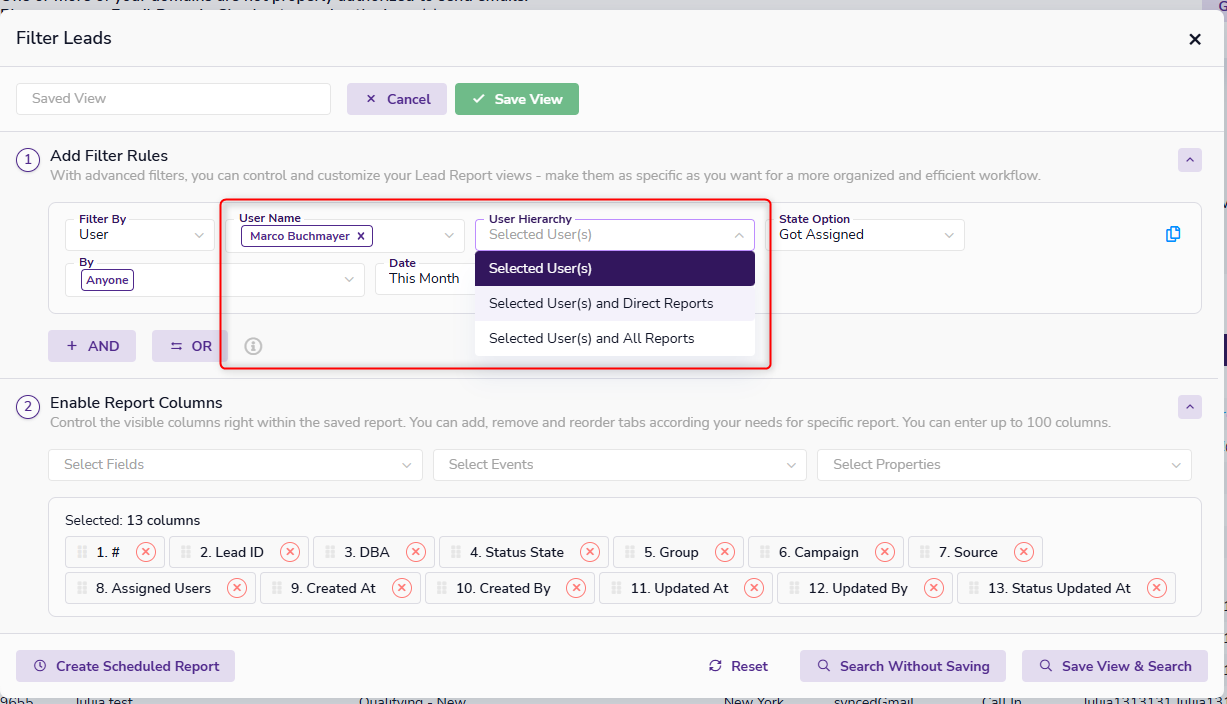Close the Filter Leads dialog

pyautogui.click(x=1194, y=39)
